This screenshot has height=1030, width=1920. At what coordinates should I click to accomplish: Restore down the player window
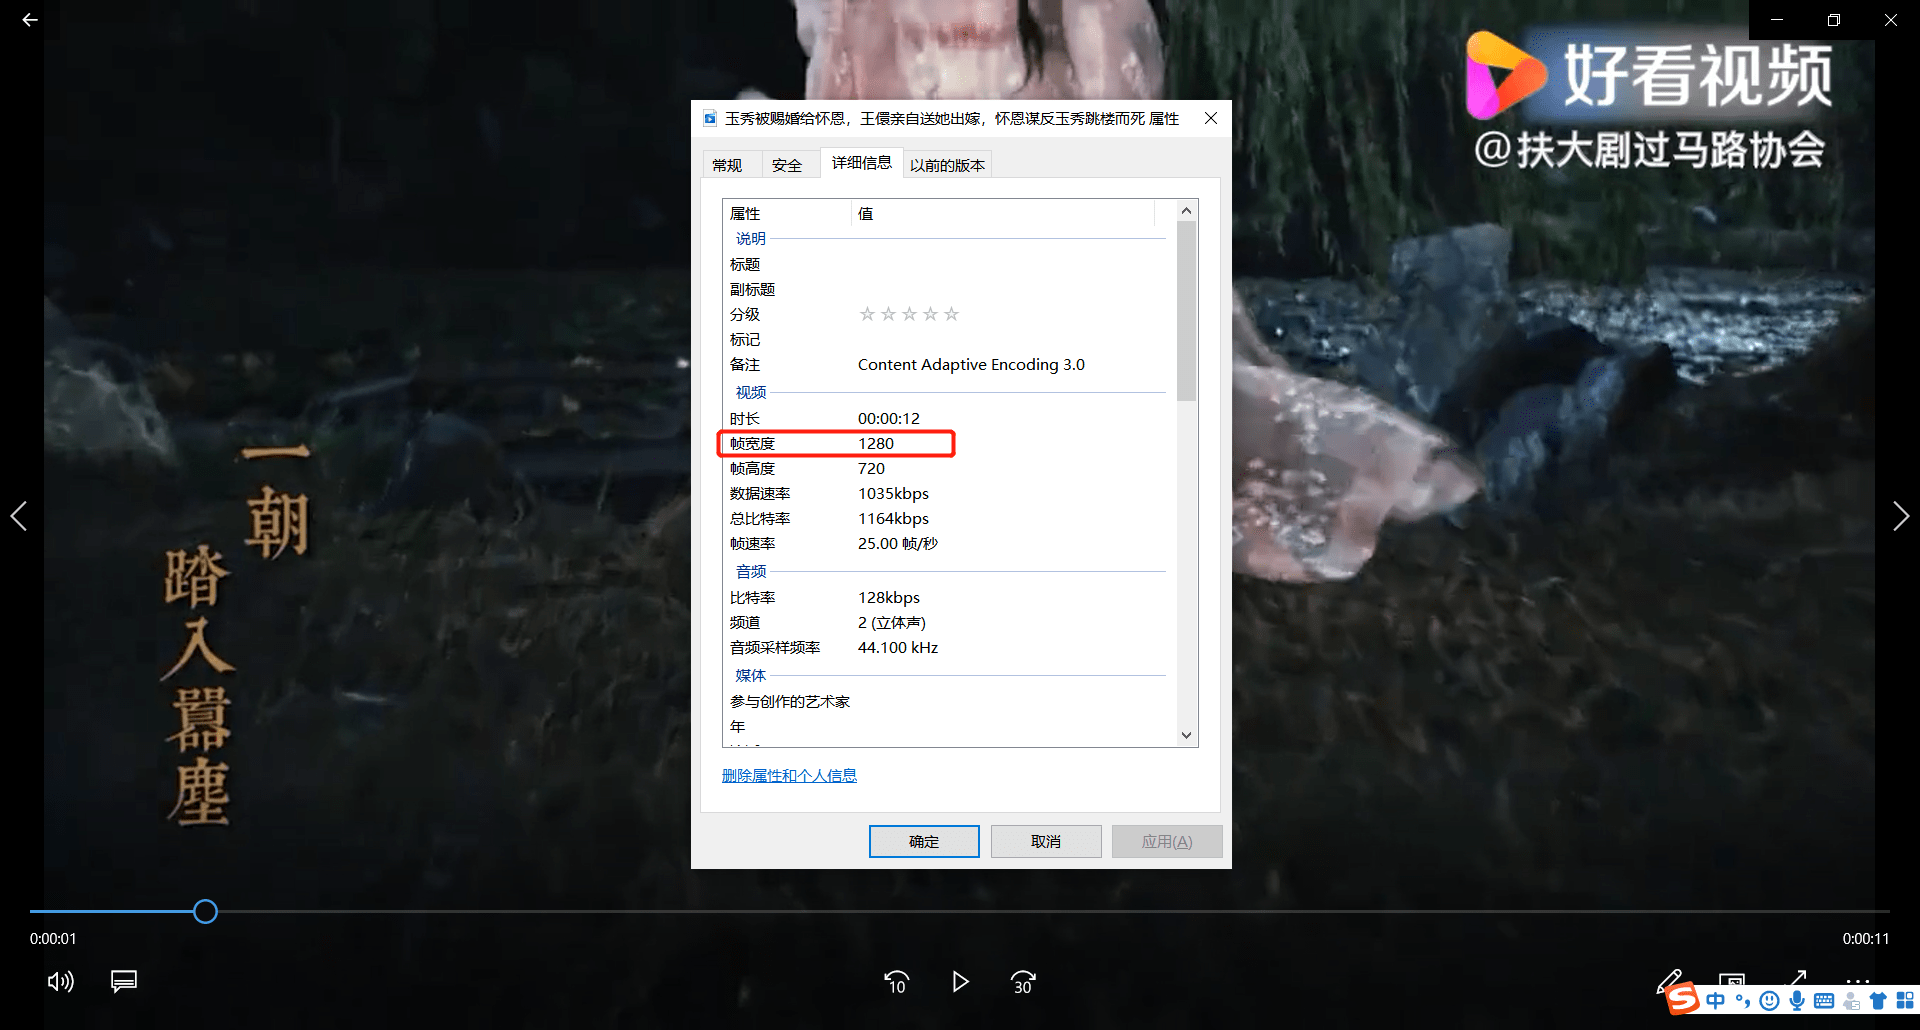[x=1834, y=20]
